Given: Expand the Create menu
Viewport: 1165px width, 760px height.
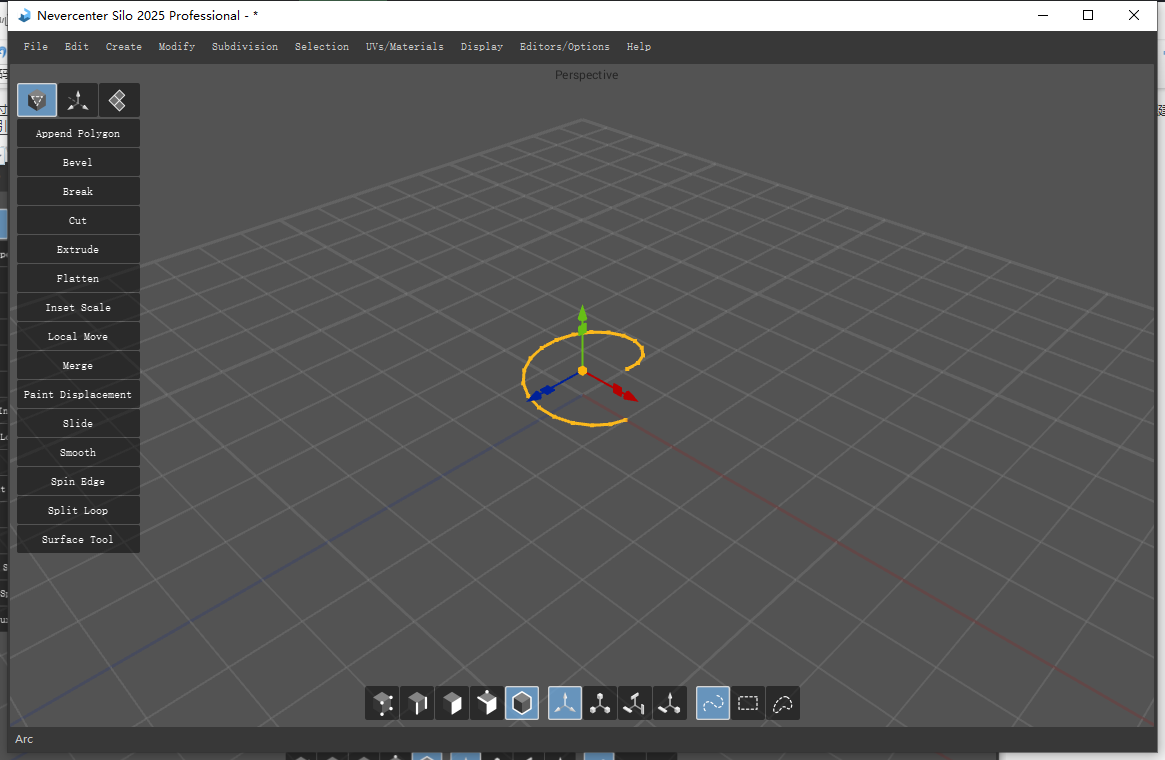Looking at the screenshot, I should tap(124, 47).
